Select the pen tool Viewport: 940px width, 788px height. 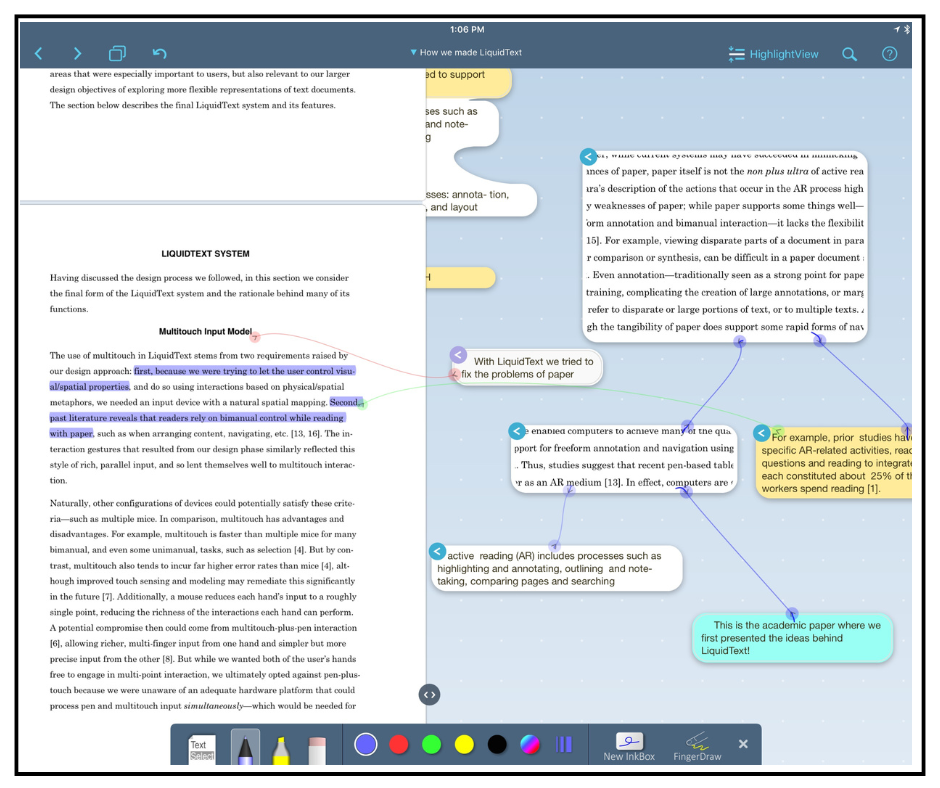245,747
